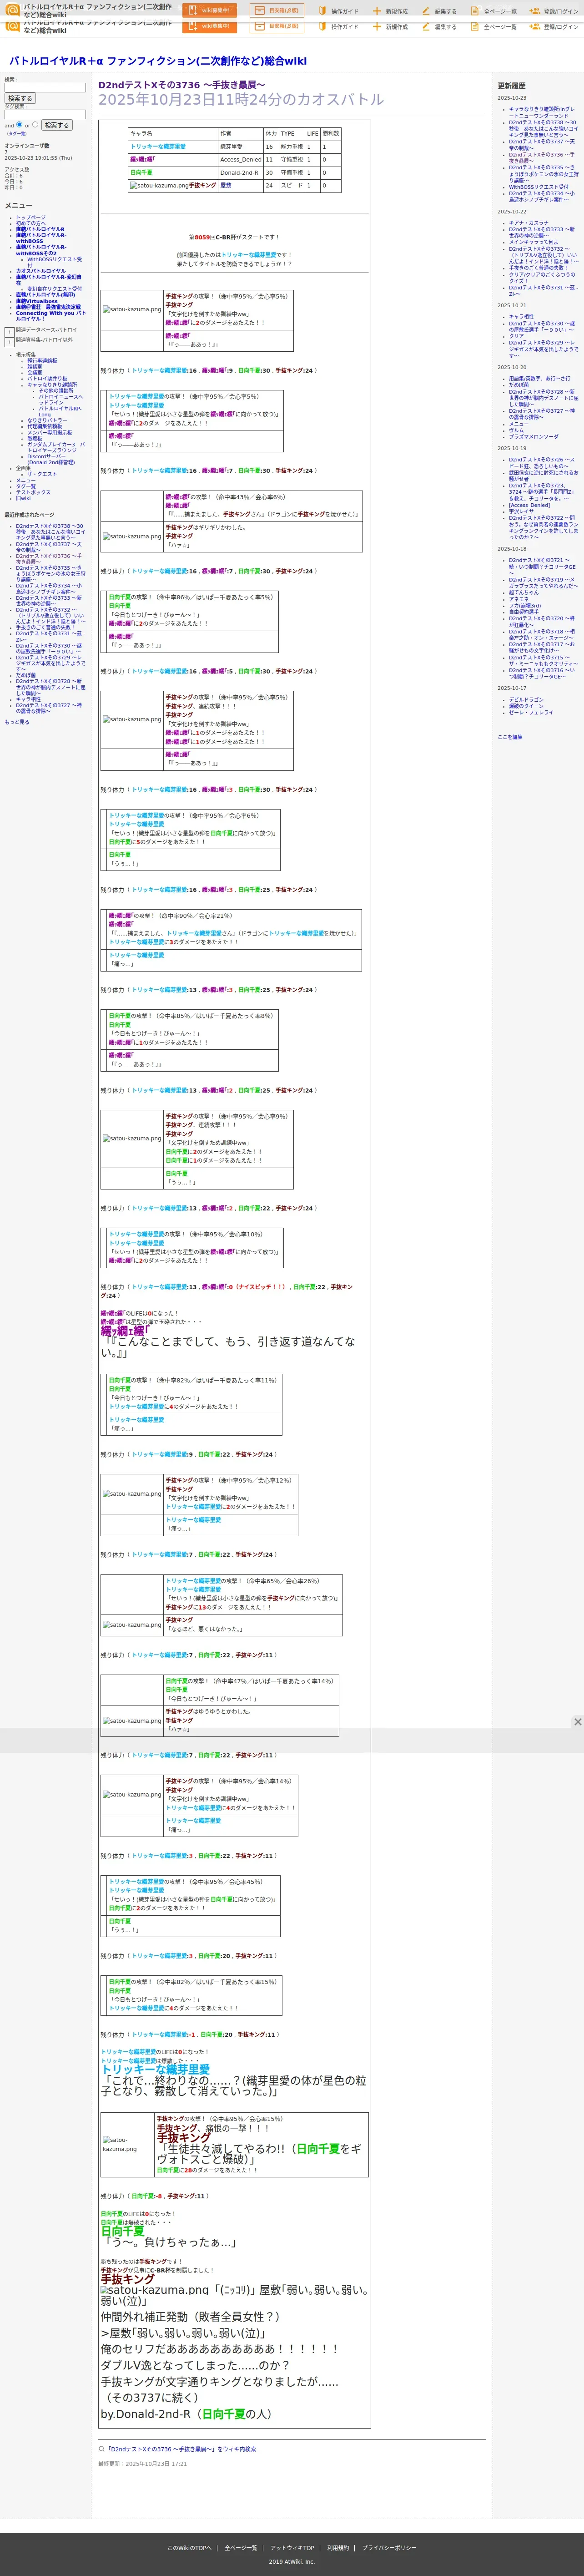Select the "or" radio button for tag search
This screenshot has width=584, height=2576.
[35, 125]
